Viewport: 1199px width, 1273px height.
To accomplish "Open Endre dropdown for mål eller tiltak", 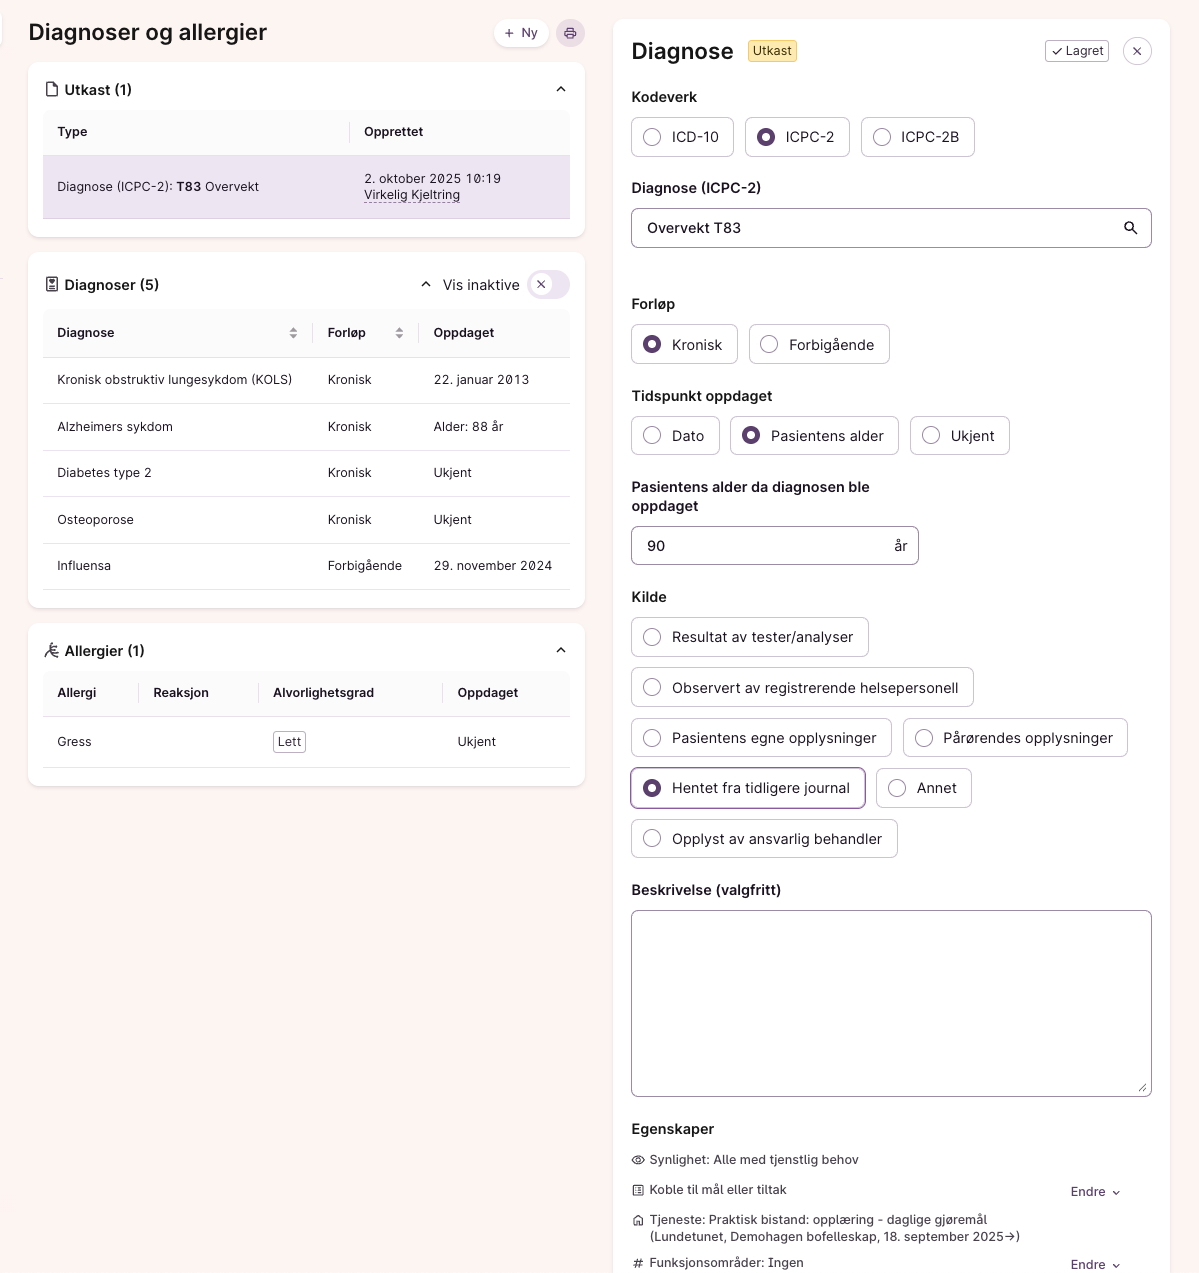I will (1095, 1192).
